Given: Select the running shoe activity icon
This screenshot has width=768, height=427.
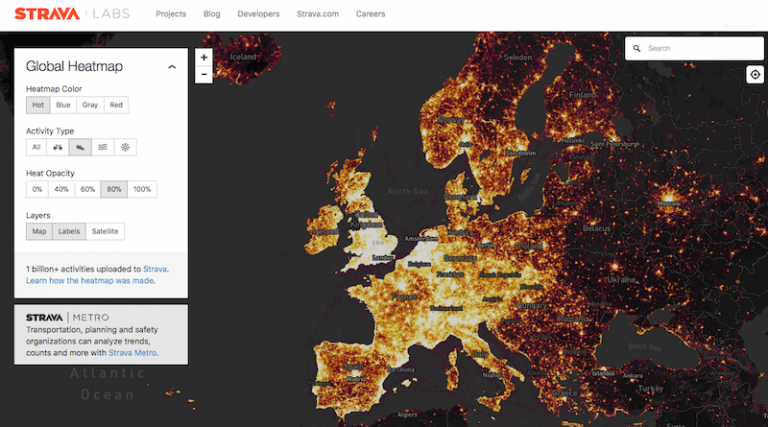Looking at the screenshot, I should point(80,147).
